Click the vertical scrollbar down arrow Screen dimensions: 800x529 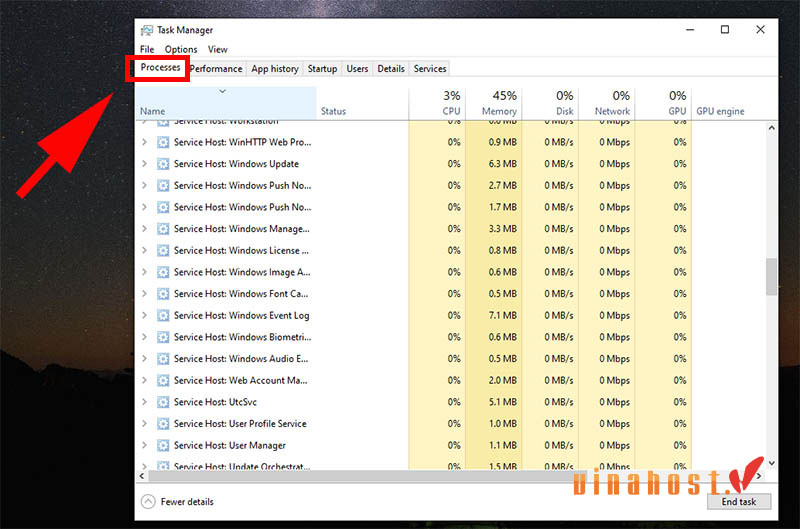[771, 463]
